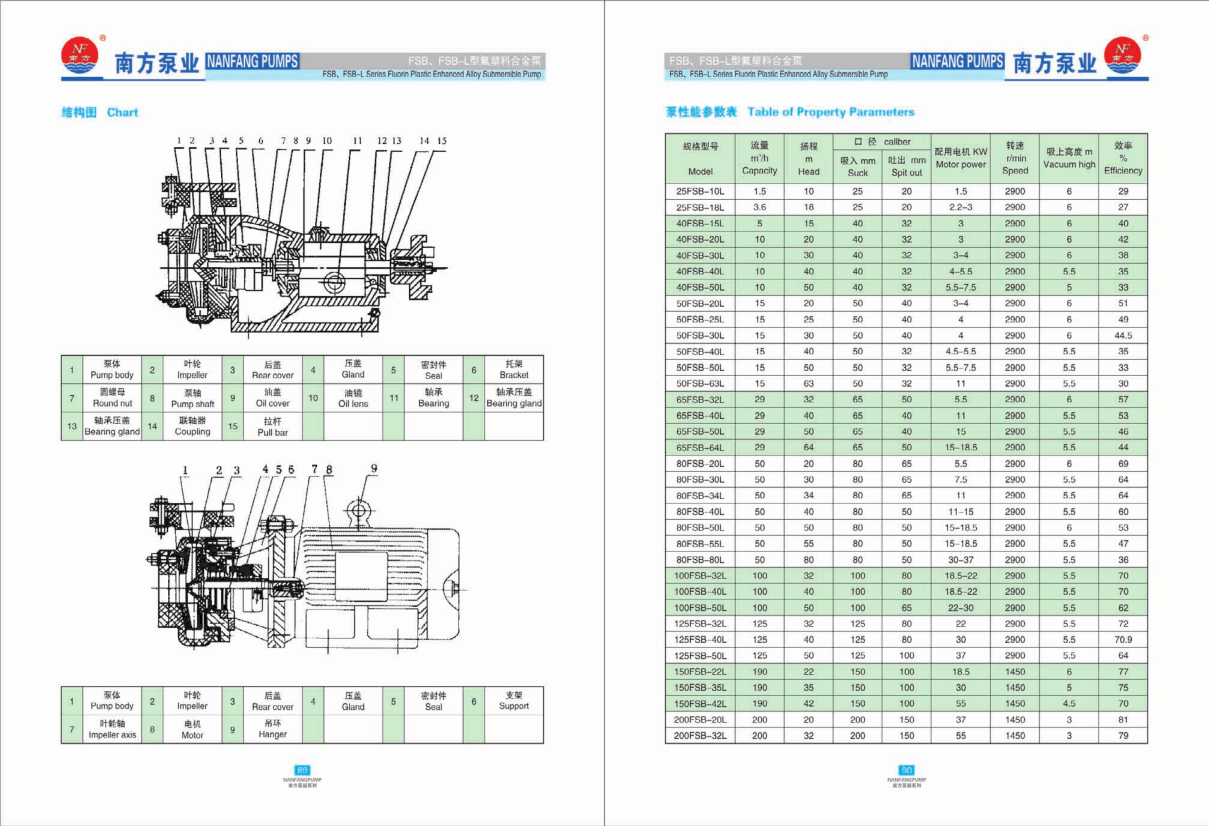Select the Hanger part cell

pyautogui.click(x=272, y=729)
